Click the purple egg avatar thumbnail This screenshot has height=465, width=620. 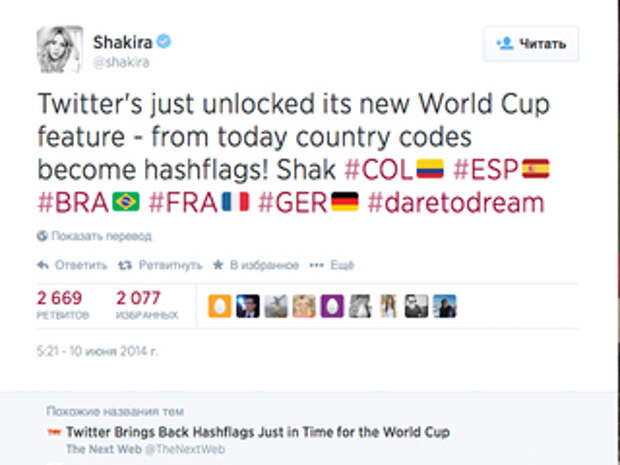pos(332,306)
